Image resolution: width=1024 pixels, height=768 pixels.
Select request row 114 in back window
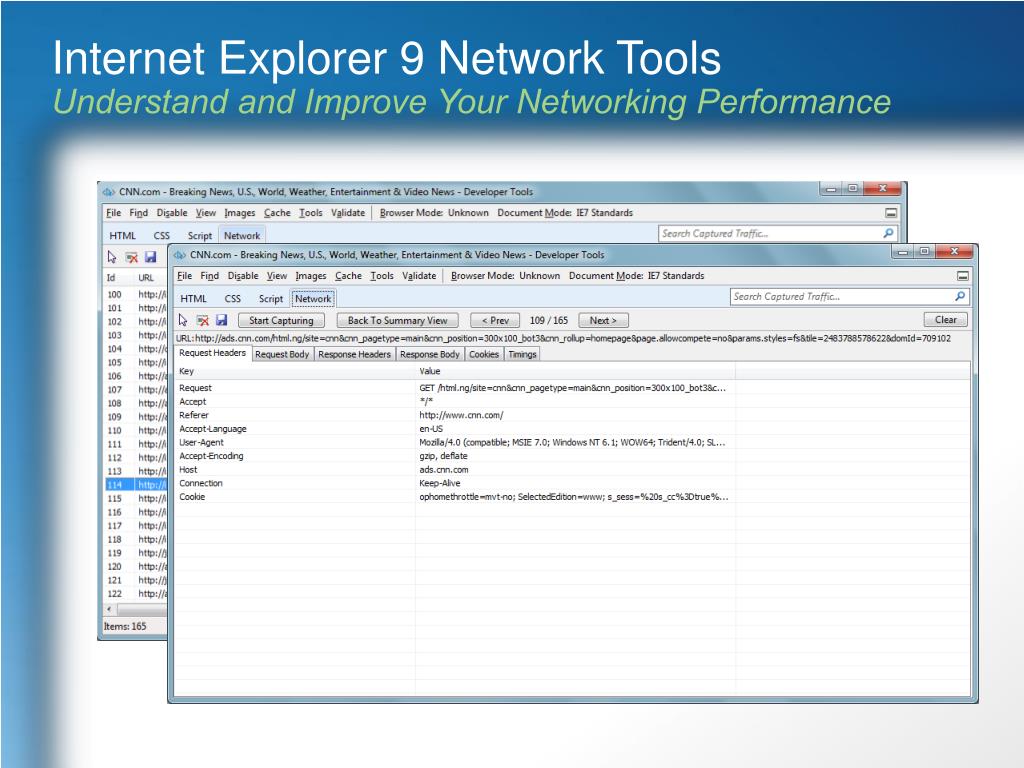point(136,485)
